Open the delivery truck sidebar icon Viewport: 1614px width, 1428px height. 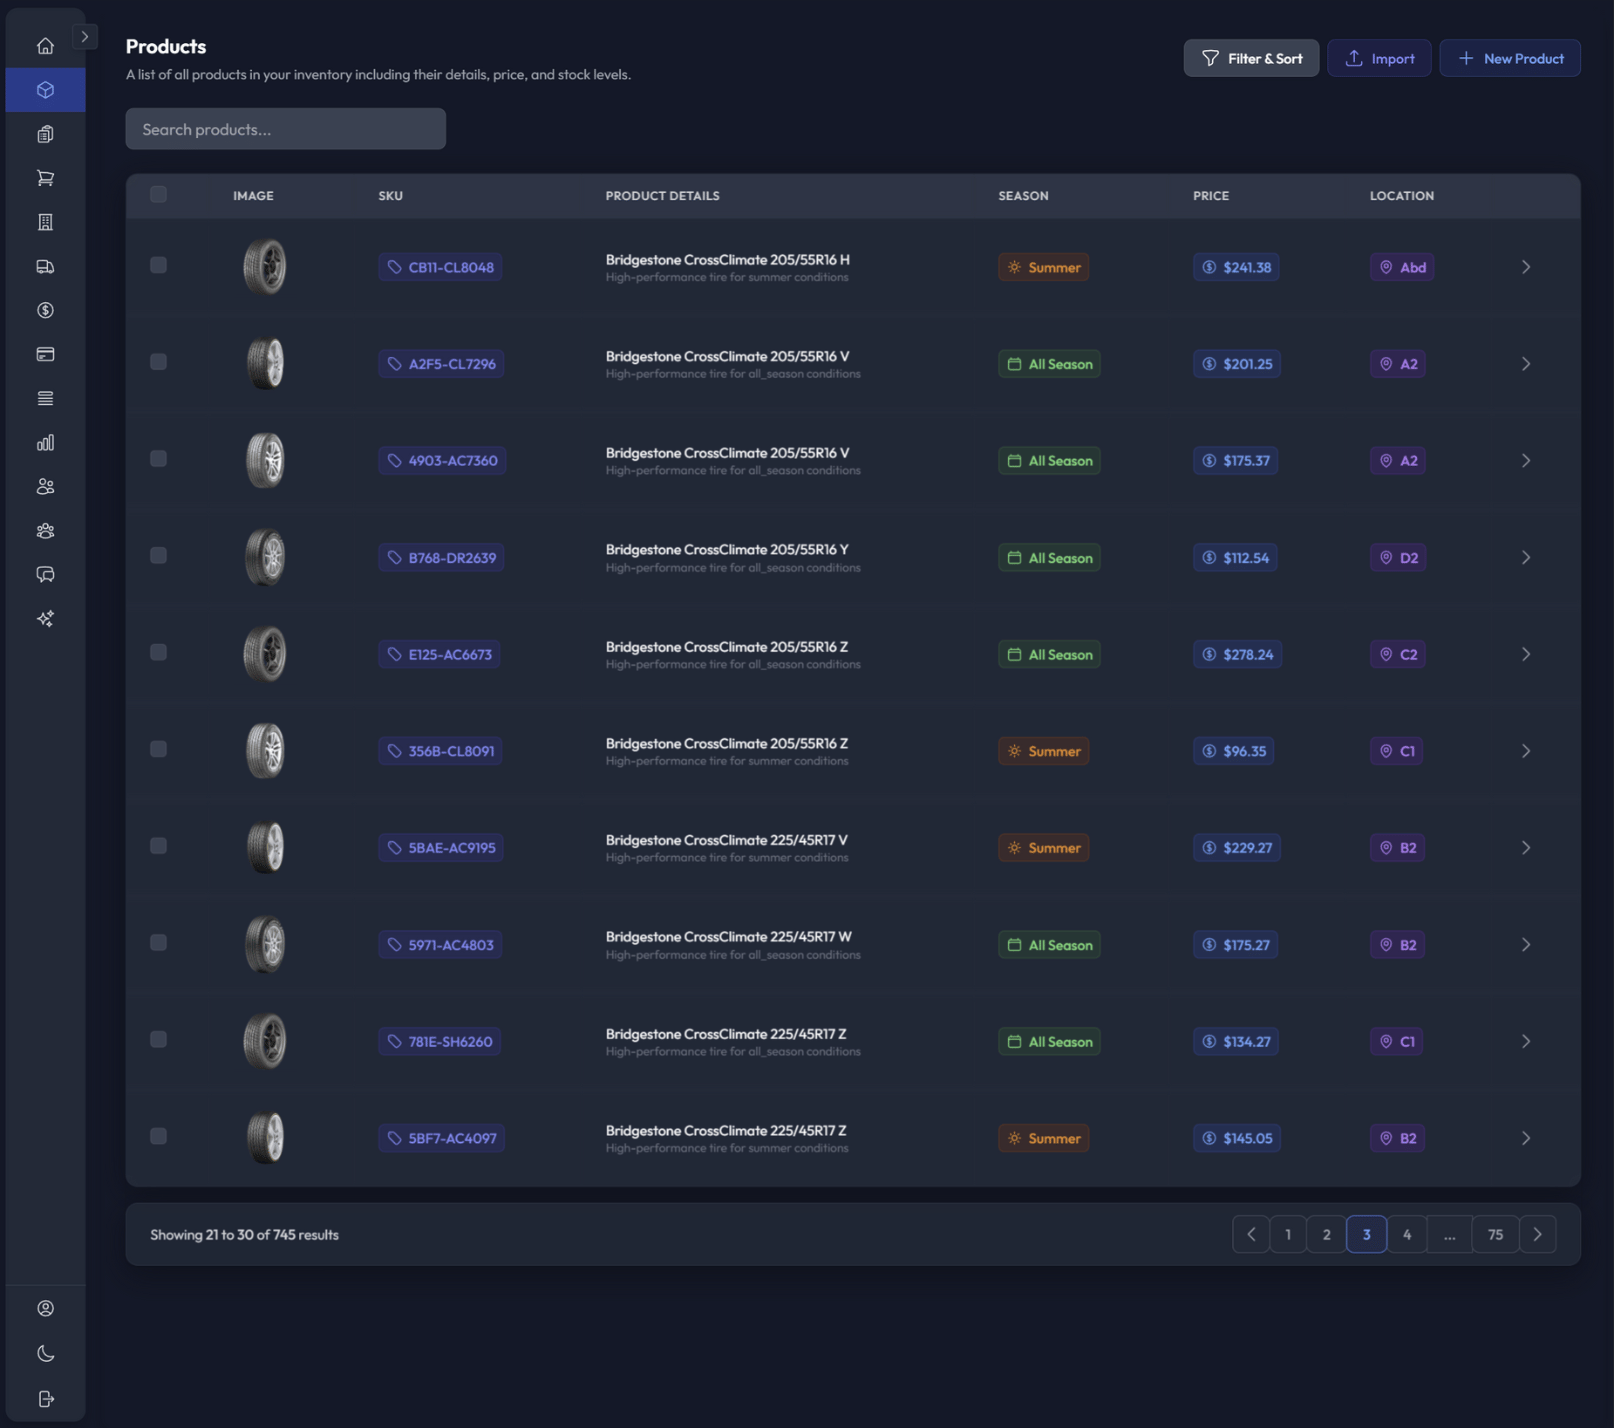(45, 266)
